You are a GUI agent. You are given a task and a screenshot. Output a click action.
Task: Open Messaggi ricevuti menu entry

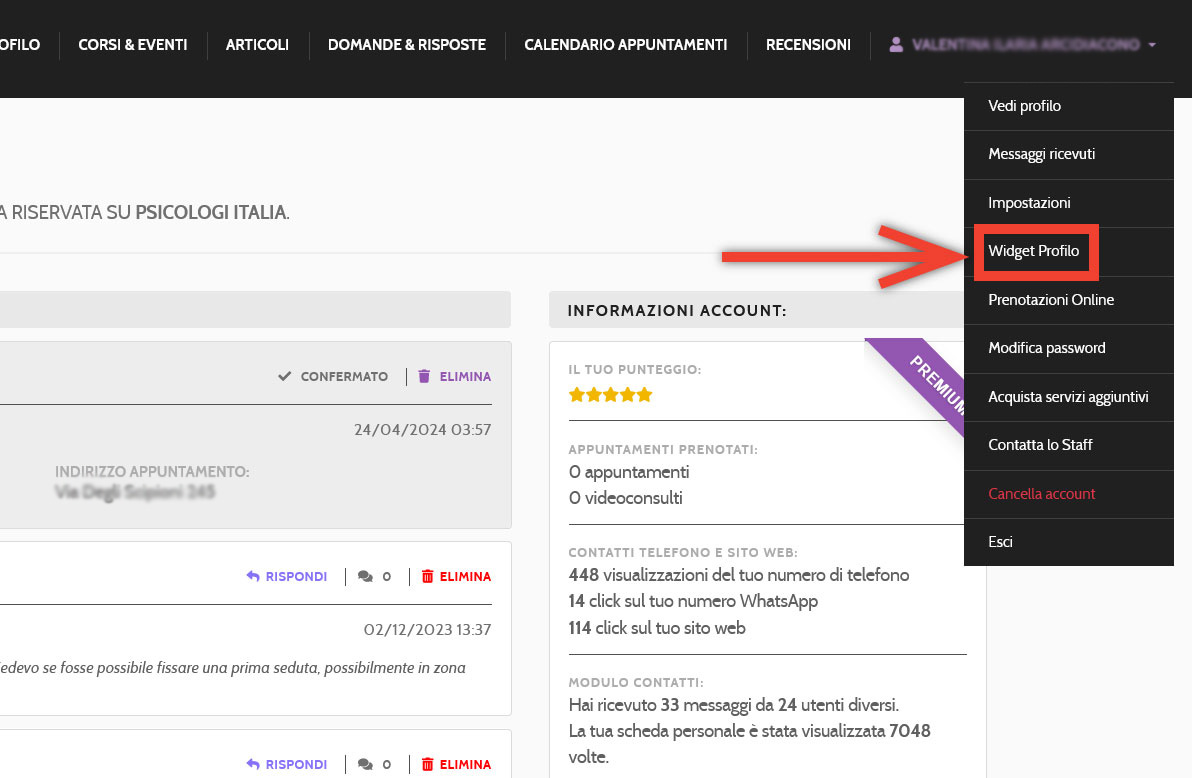[x=1041, y=154]
